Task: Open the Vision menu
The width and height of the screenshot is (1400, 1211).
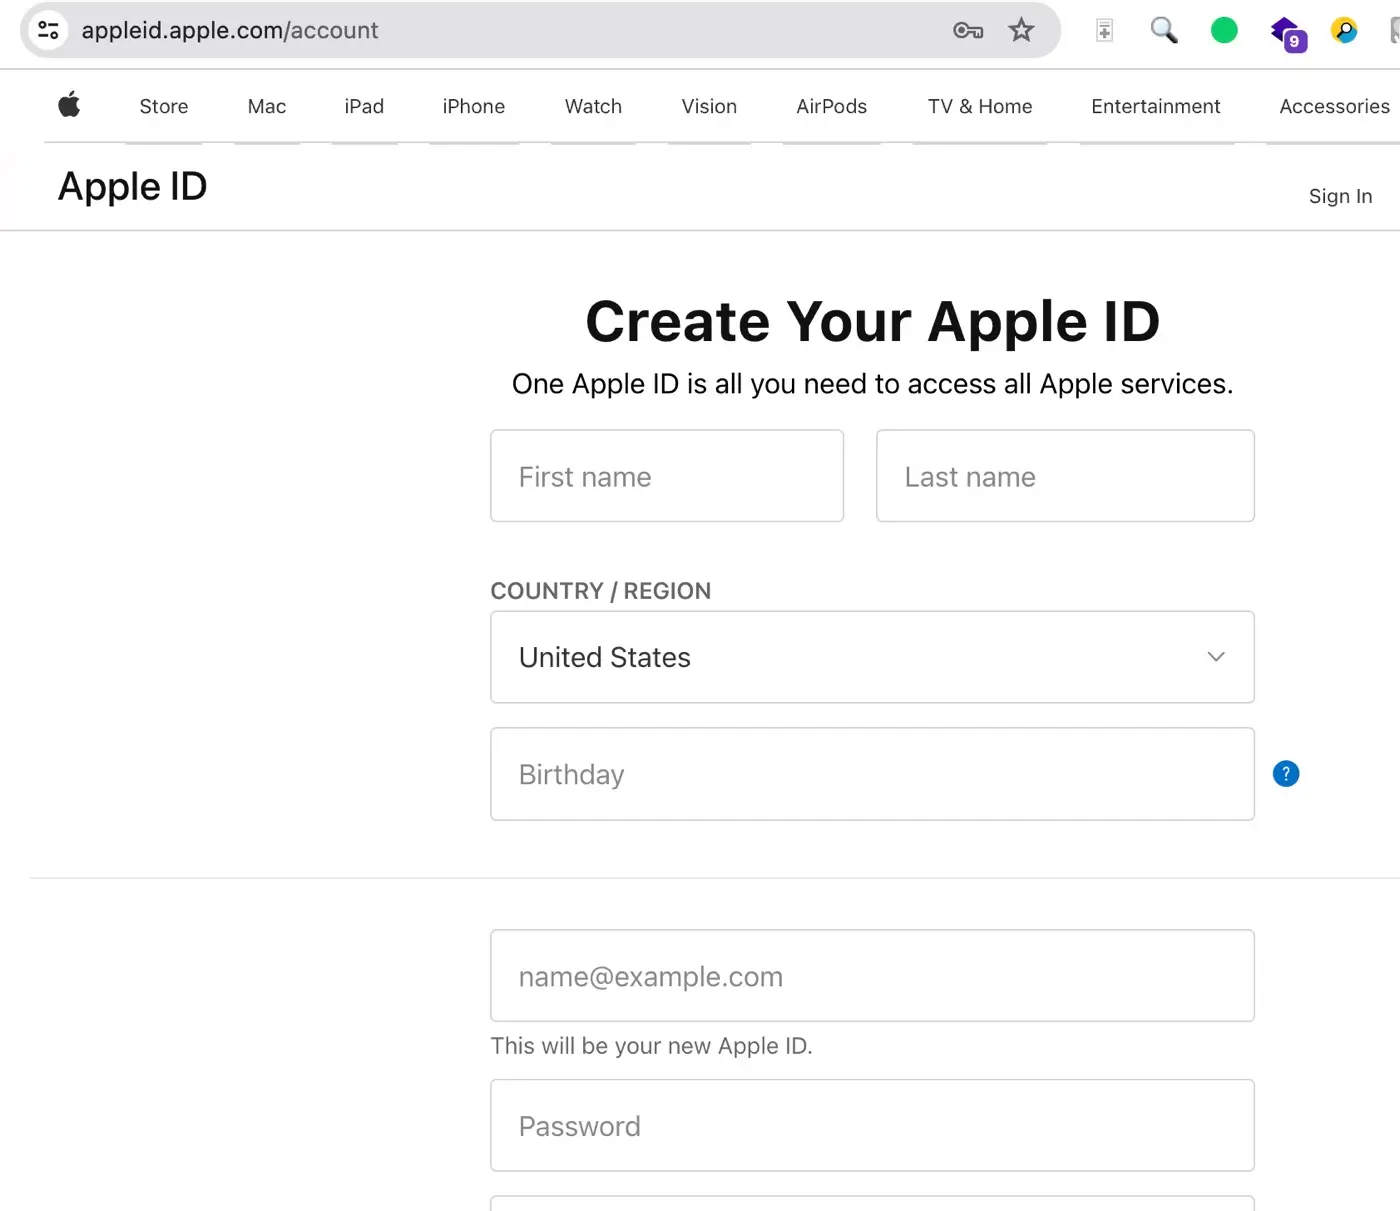Action: [709, 106]
